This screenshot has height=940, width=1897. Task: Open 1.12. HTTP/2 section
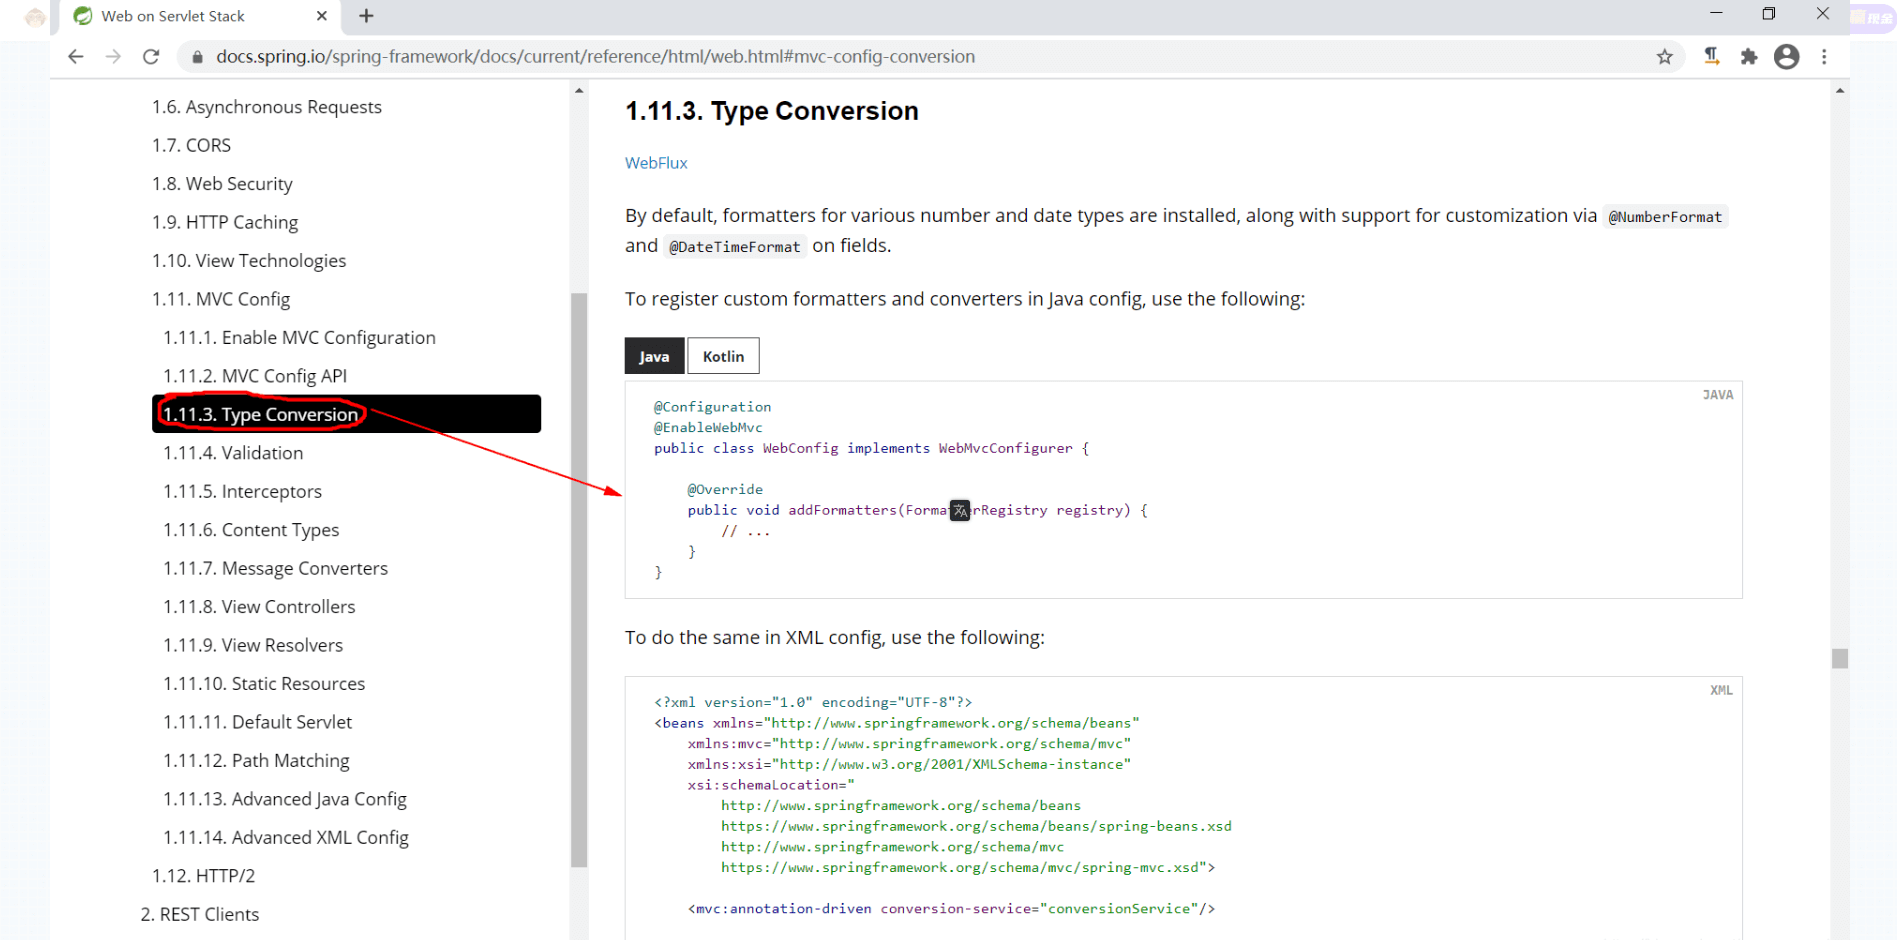tap(203, 876)
